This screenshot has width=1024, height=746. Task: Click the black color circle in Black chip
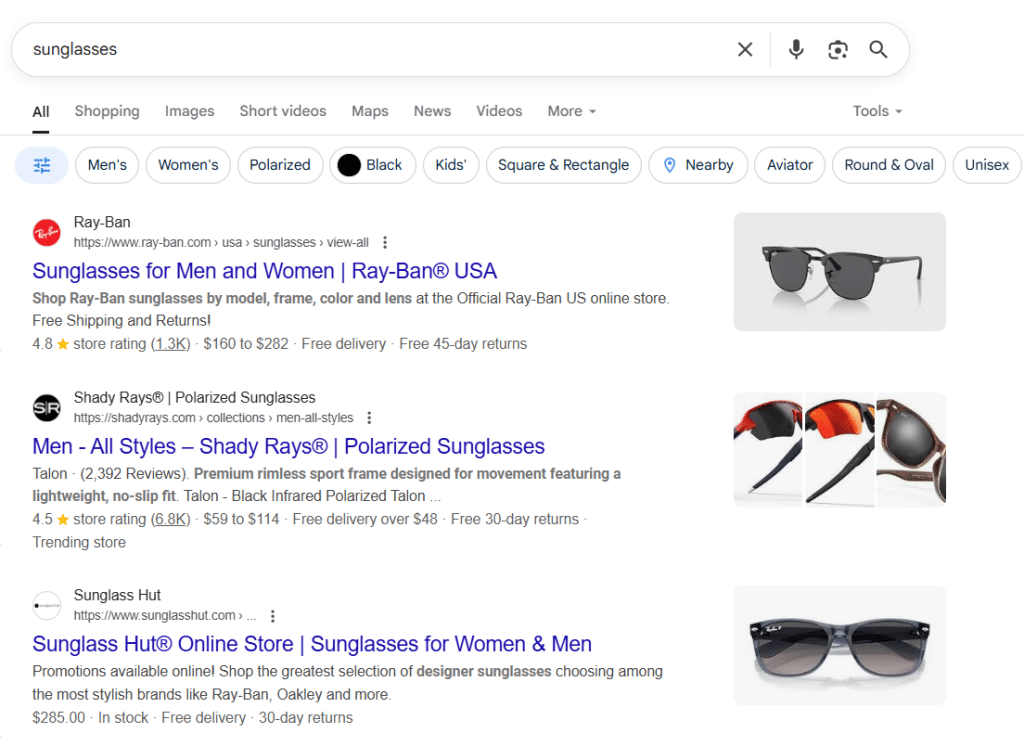click(349, 165)
